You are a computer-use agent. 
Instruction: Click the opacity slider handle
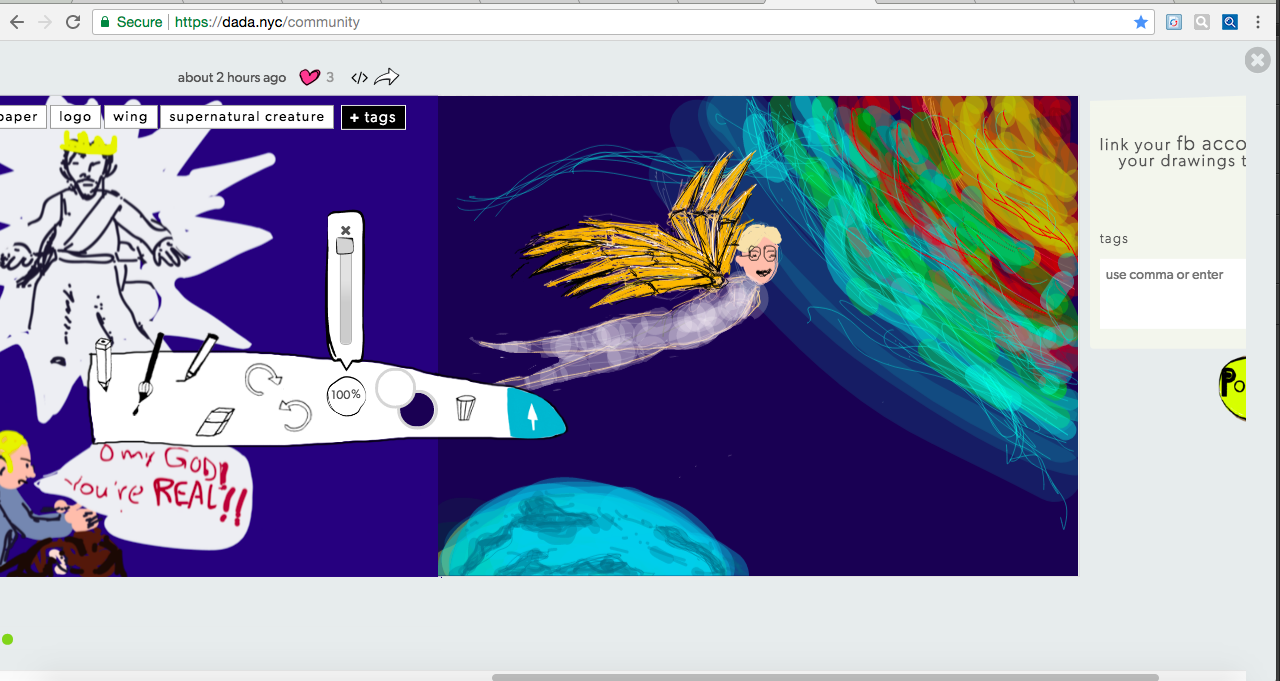(345, 246)
